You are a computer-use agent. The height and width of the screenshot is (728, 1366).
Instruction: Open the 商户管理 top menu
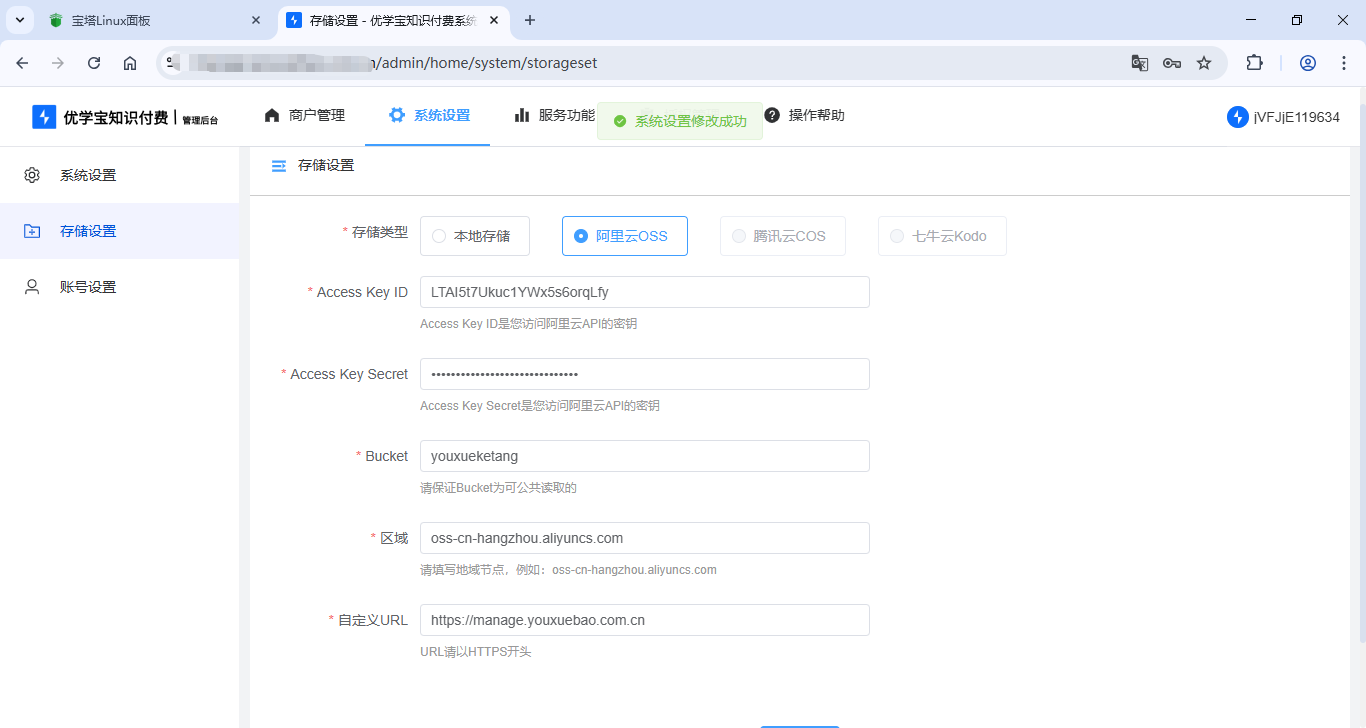coord(305,115)
